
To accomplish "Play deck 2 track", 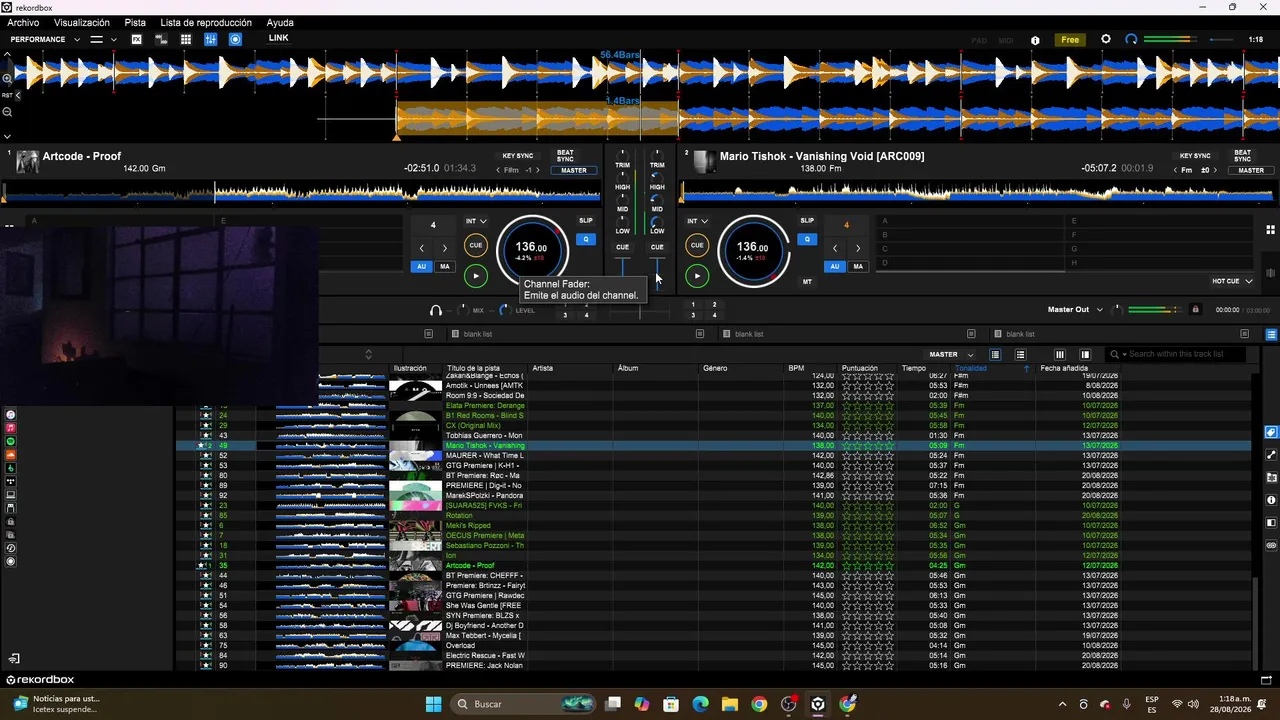I will click(x=697, y=276).
